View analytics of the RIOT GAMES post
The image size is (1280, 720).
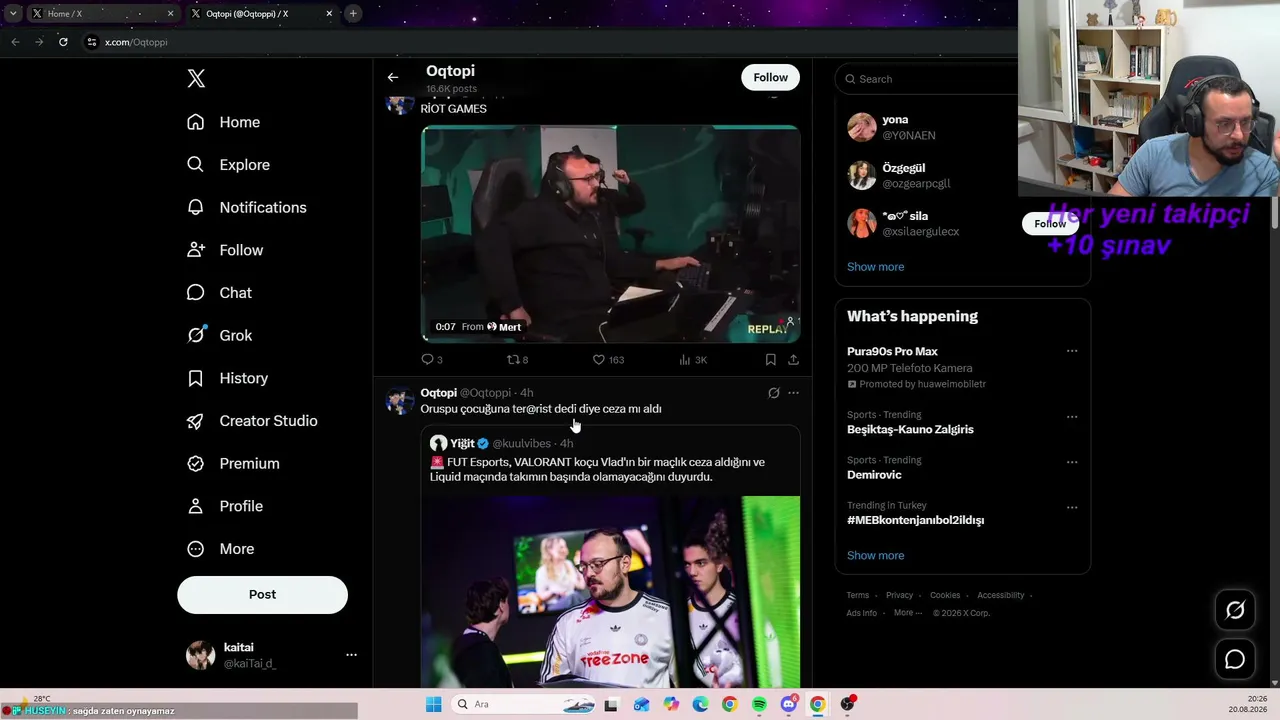click(x=693, y=360)
